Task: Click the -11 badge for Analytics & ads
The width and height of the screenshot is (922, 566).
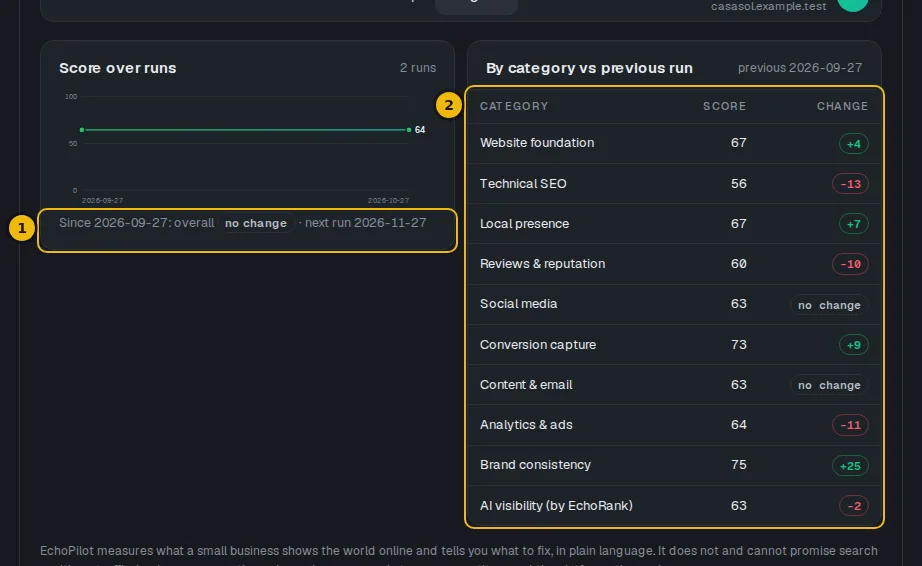Action: pos(850,425)
